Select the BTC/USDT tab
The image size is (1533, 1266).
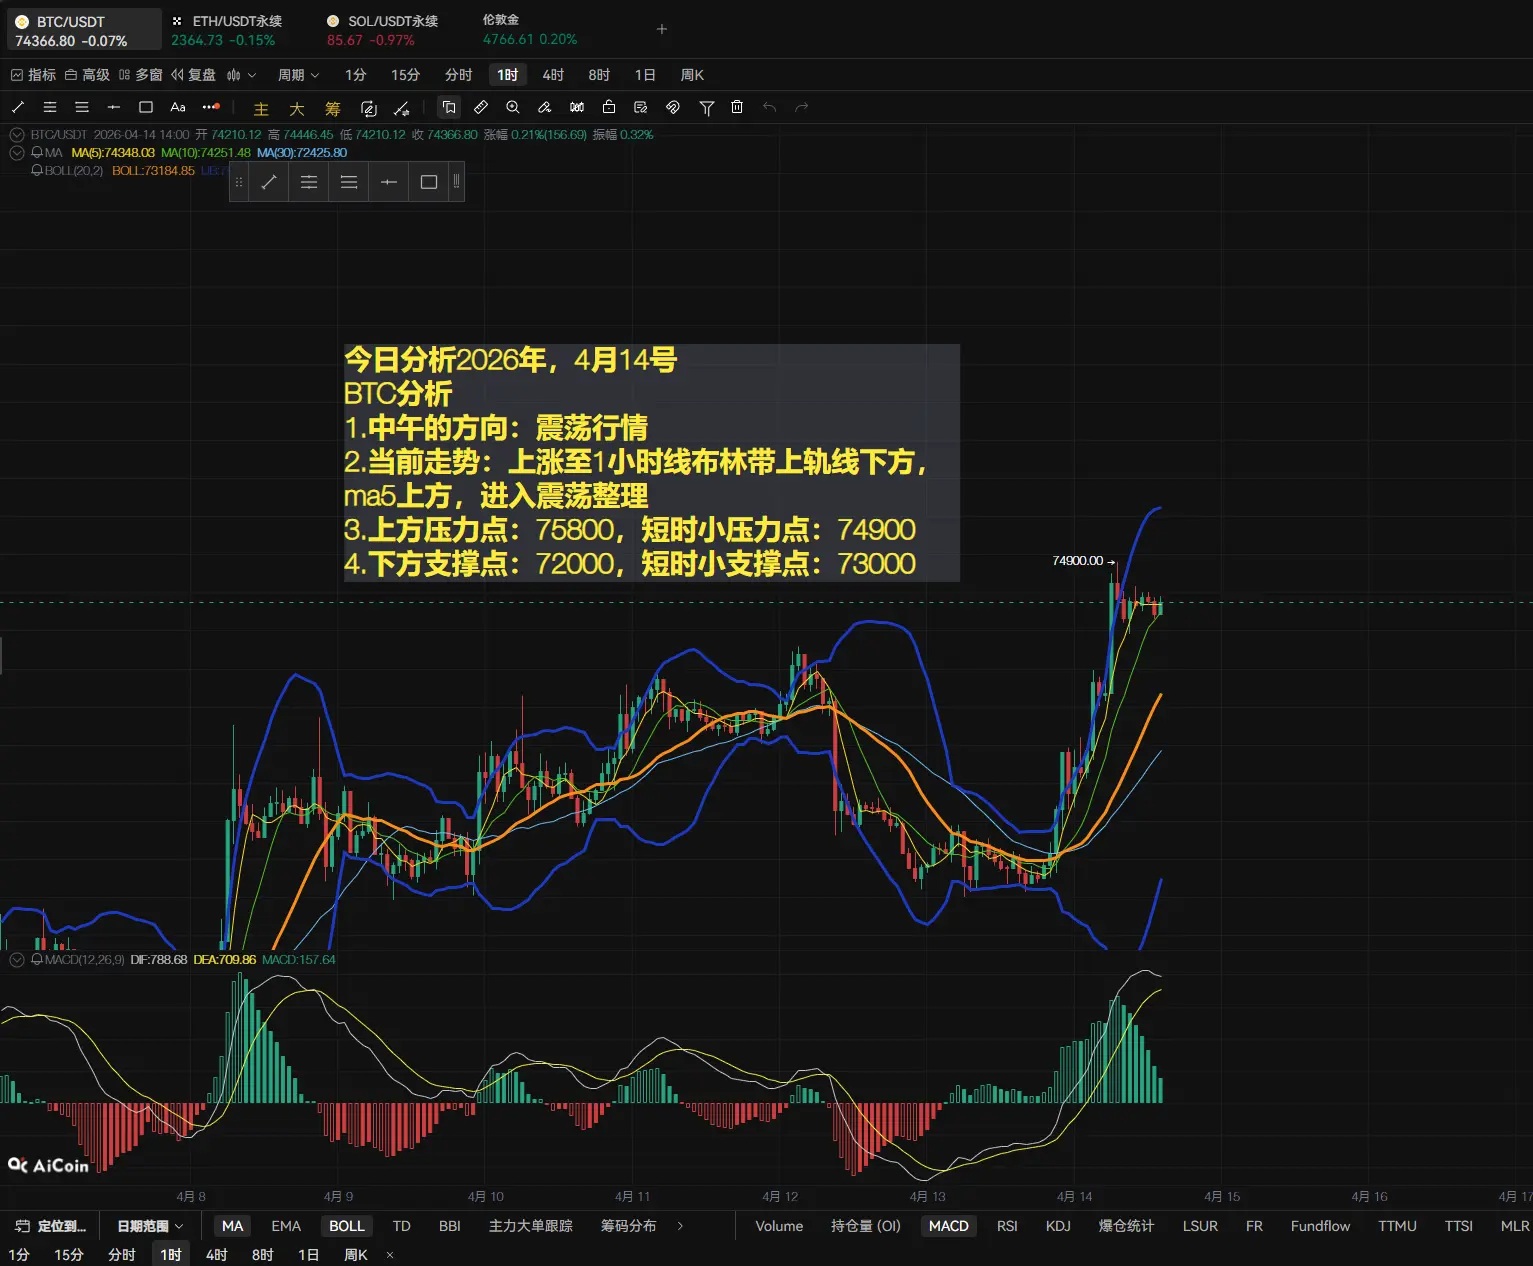coord(84,30)
